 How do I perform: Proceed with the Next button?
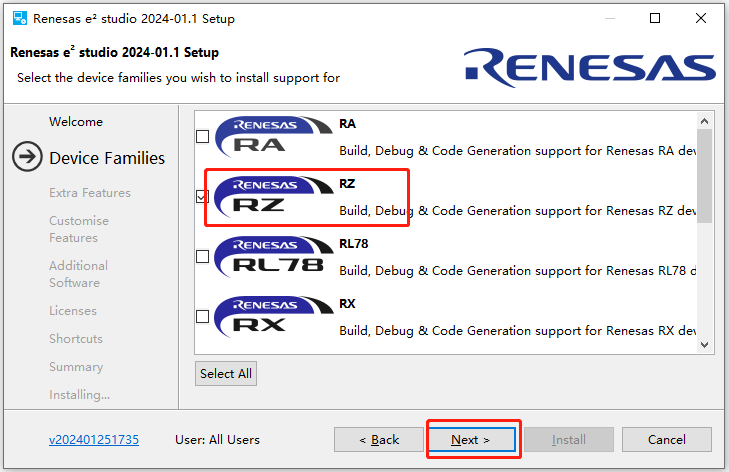pos(471,439)
